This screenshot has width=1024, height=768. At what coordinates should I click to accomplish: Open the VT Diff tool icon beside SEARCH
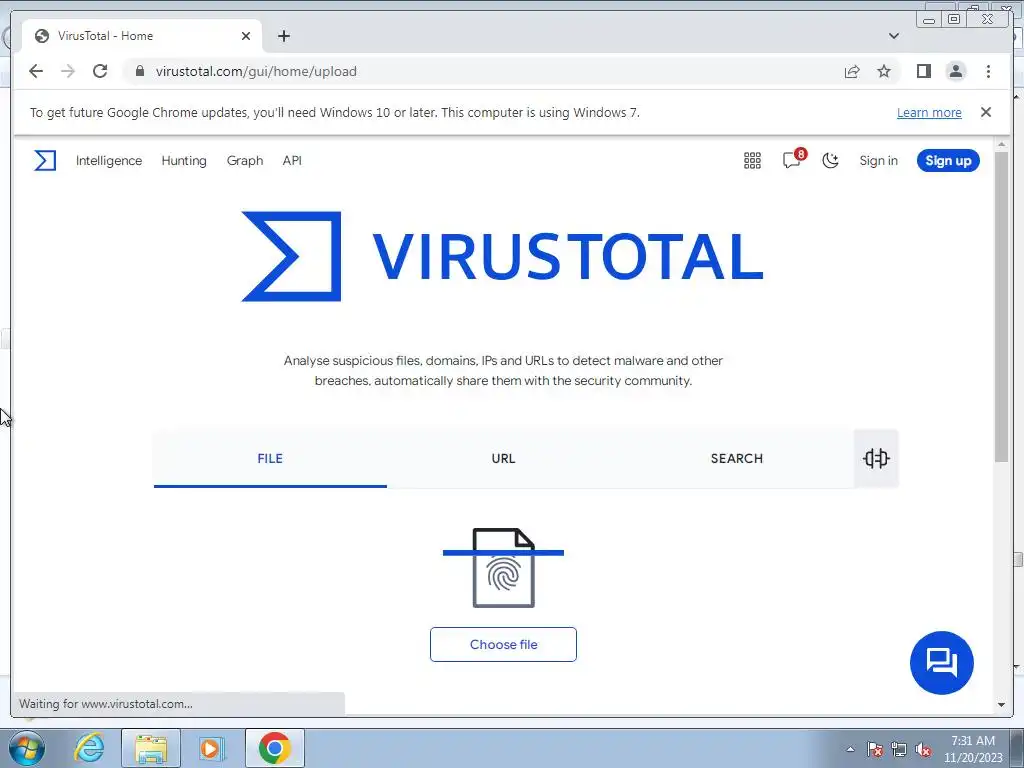click(876, 458)
